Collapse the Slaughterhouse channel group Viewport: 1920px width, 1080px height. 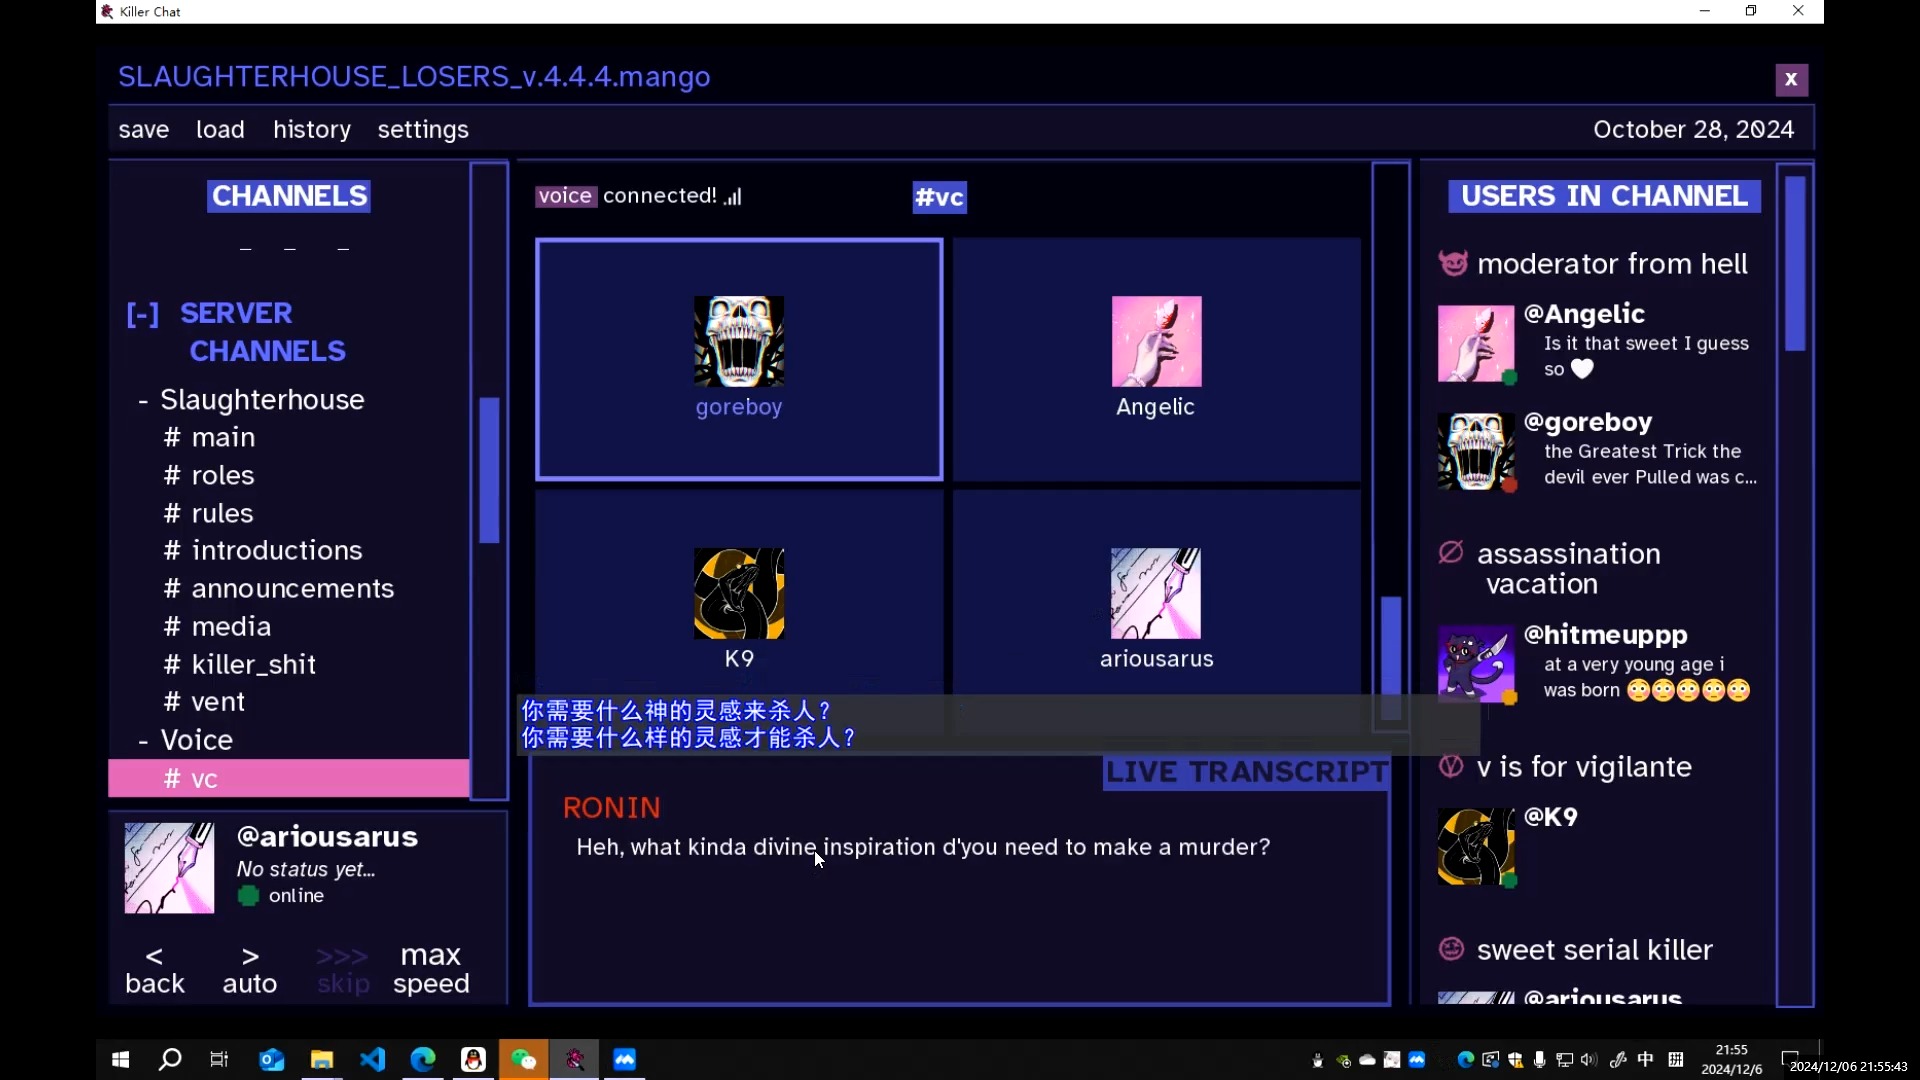(143, 401)
